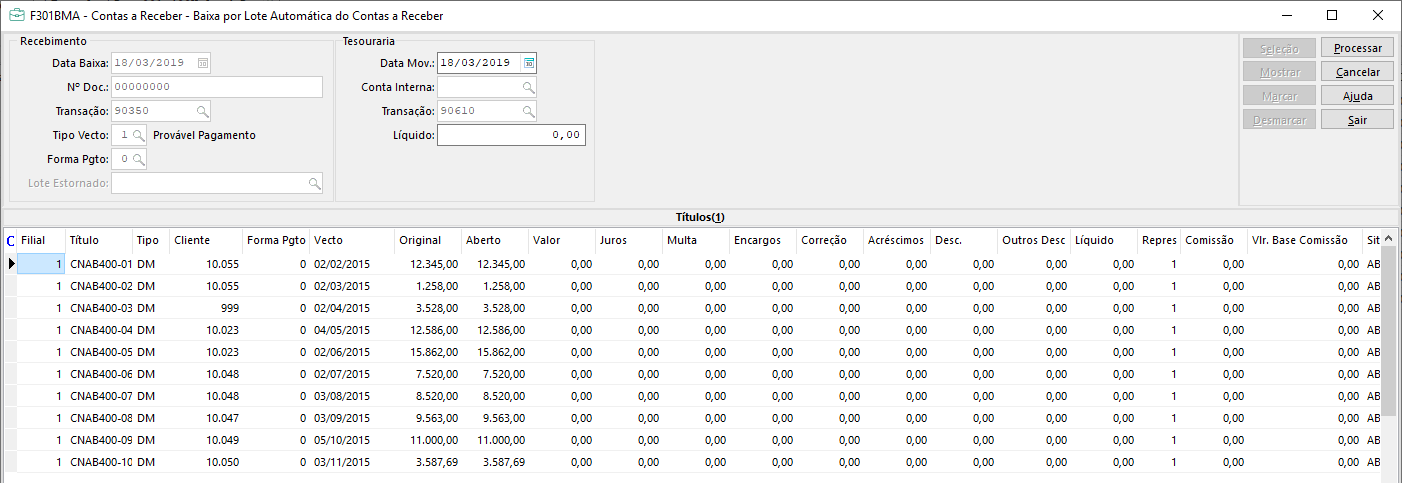This screenshot has height=483, width=1402.
Task: Click the Outros Desc column header
Action: 1034,240
